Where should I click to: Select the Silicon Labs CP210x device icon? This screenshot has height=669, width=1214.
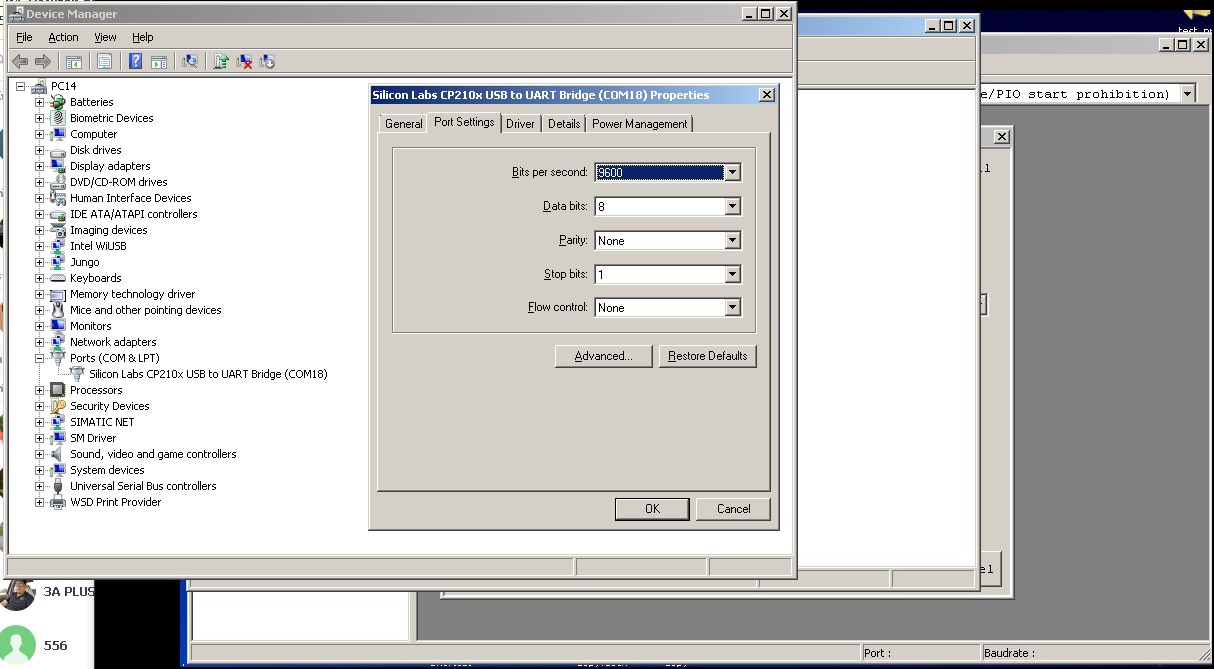(78, 374)
